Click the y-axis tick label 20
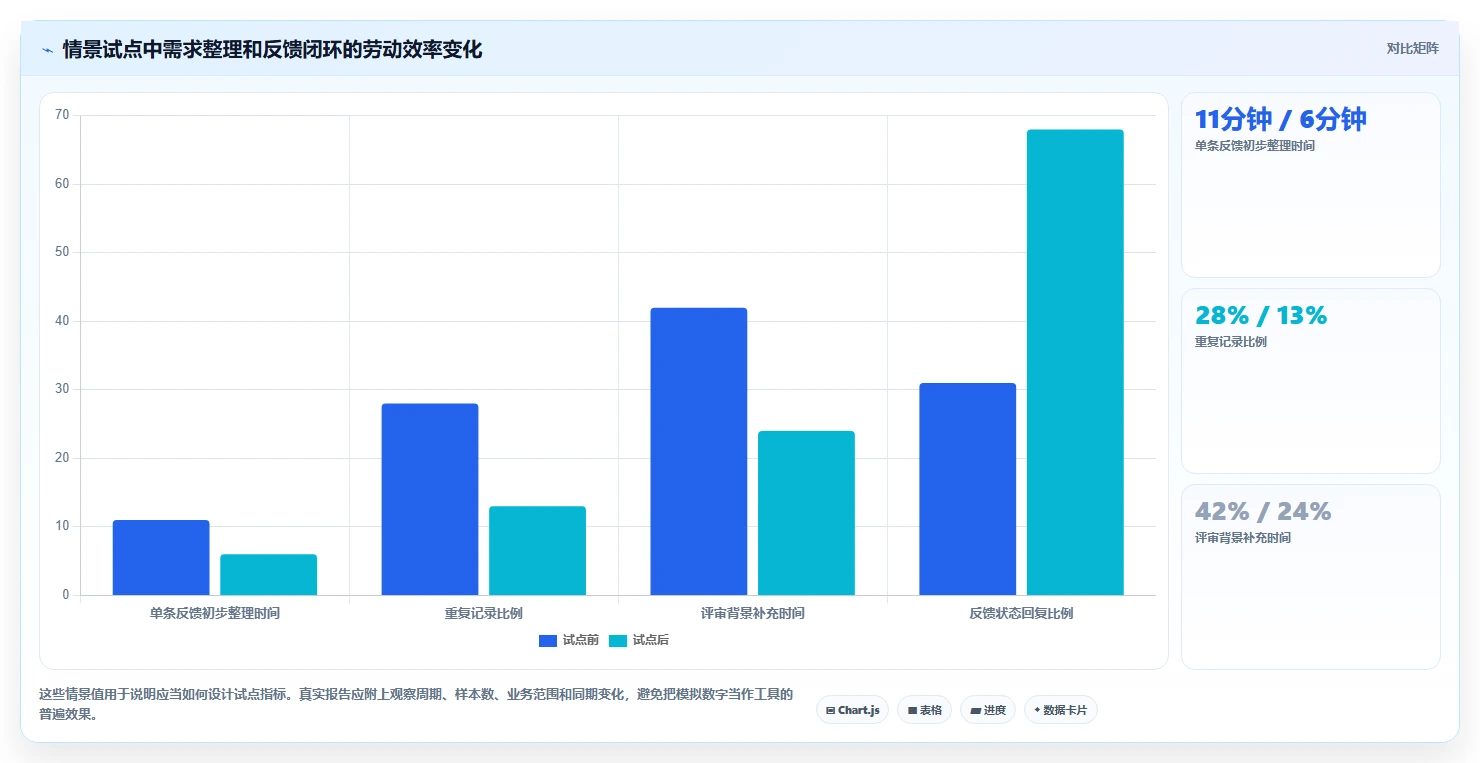This screenshot has width=1480, height=763. 62,458
